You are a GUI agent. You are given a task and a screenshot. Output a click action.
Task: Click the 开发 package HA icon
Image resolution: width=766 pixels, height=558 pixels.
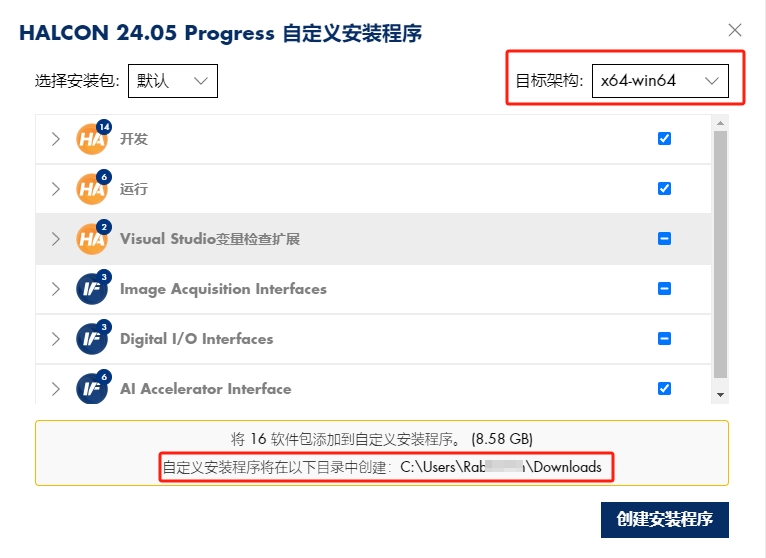point(92,139)
